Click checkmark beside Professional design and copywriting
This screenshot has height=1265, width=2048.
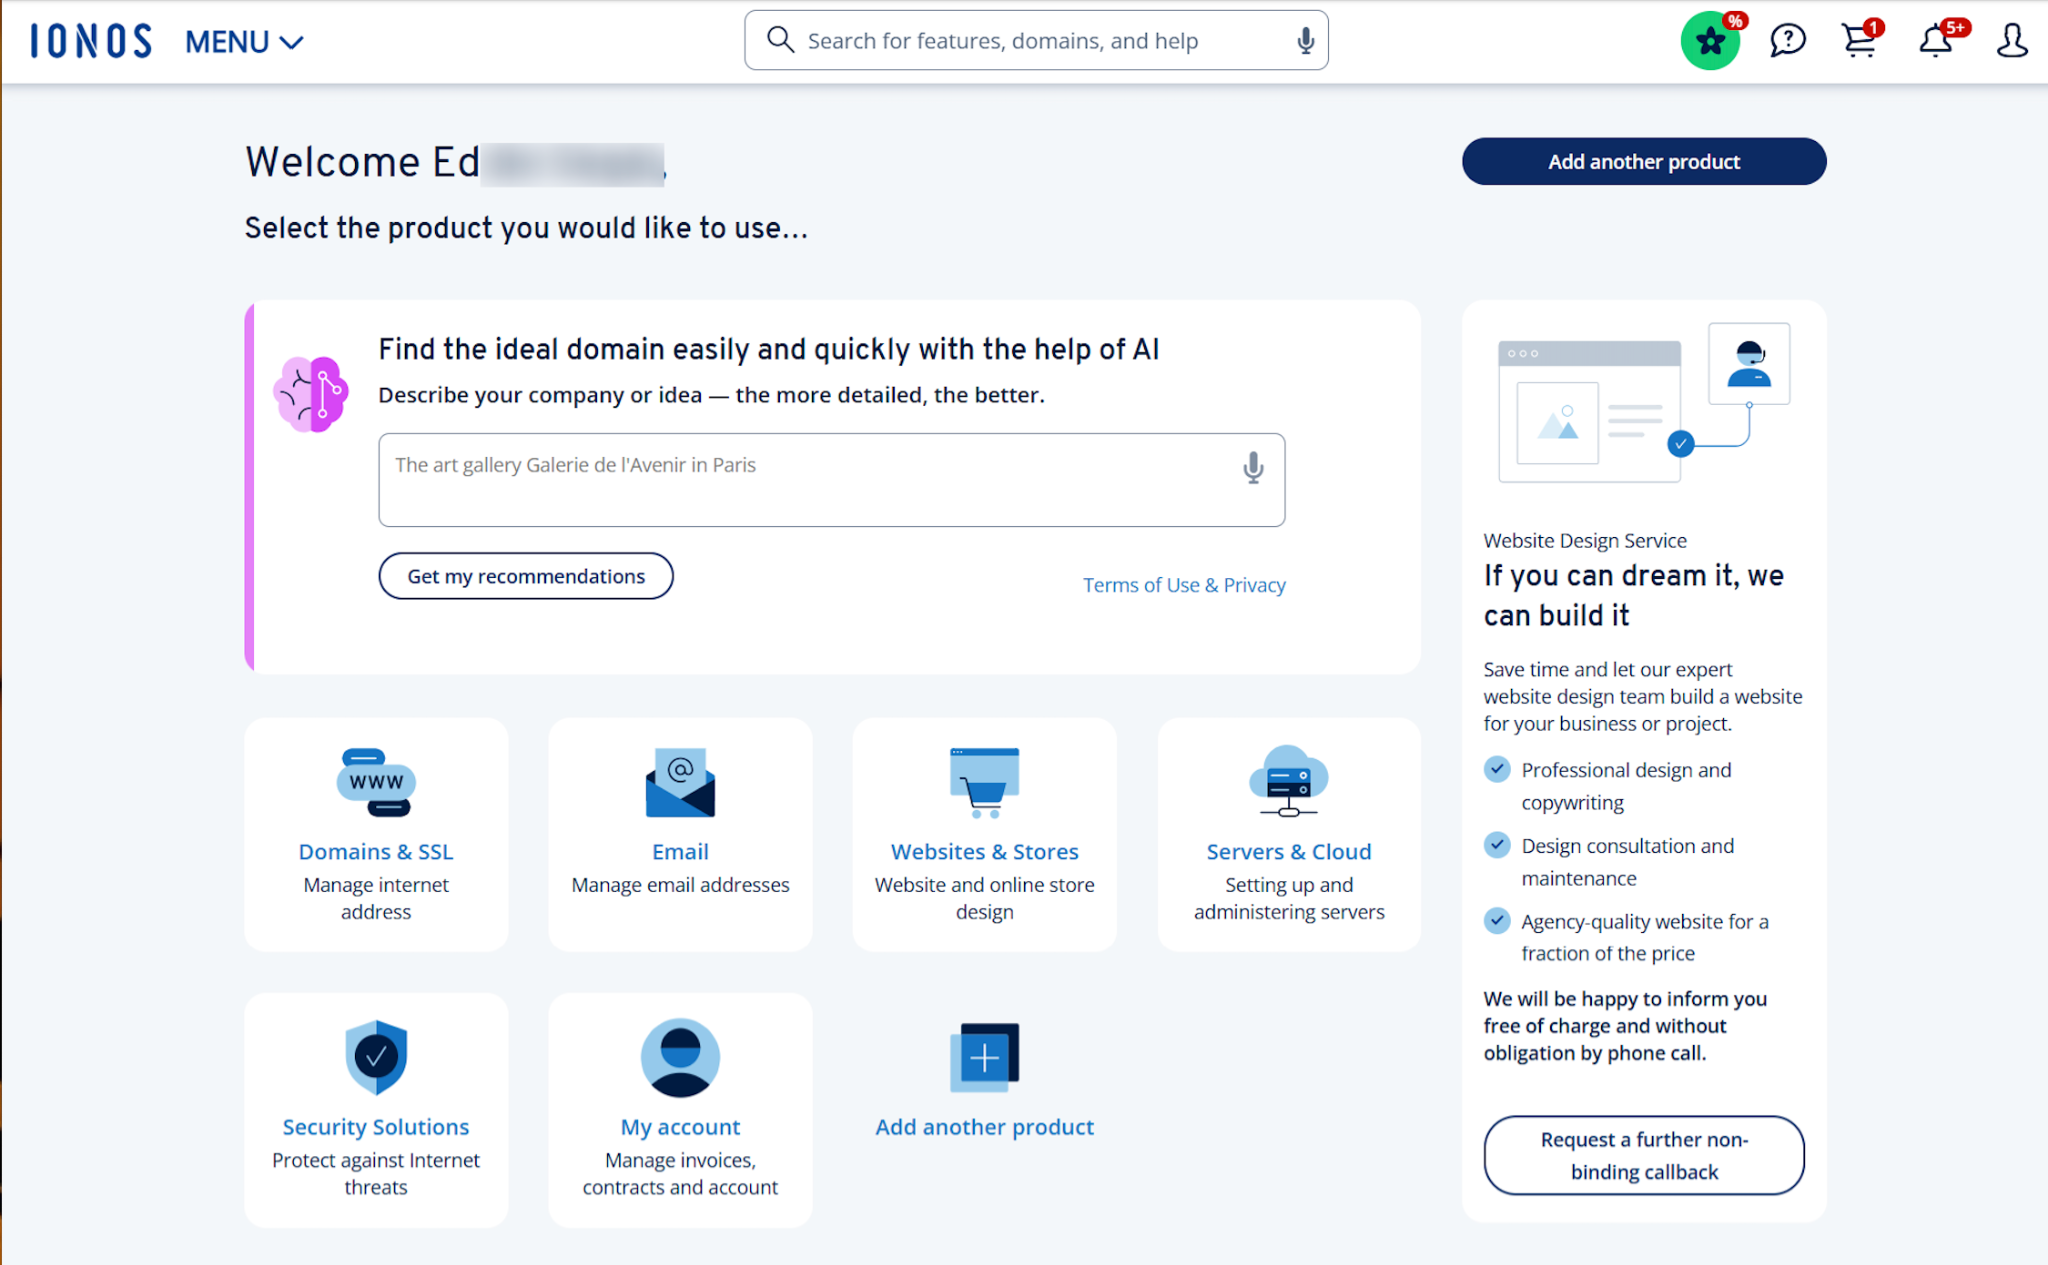1497,769
